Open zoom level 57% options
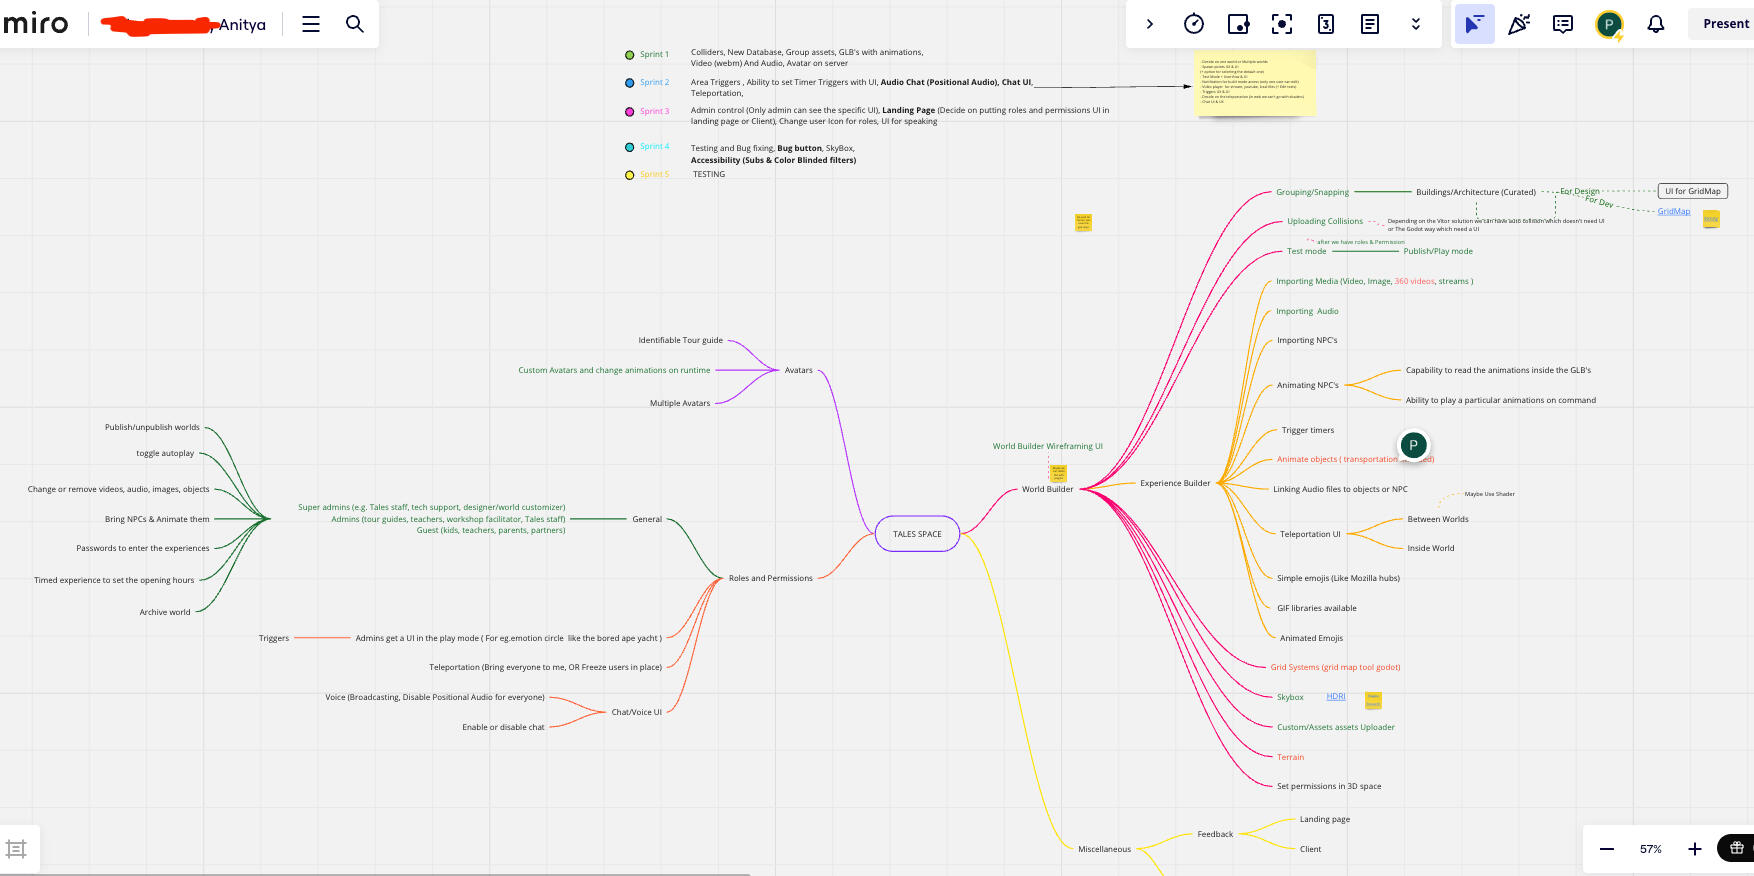This screenshot has width=1754, height=876. tap(1650, 849)
